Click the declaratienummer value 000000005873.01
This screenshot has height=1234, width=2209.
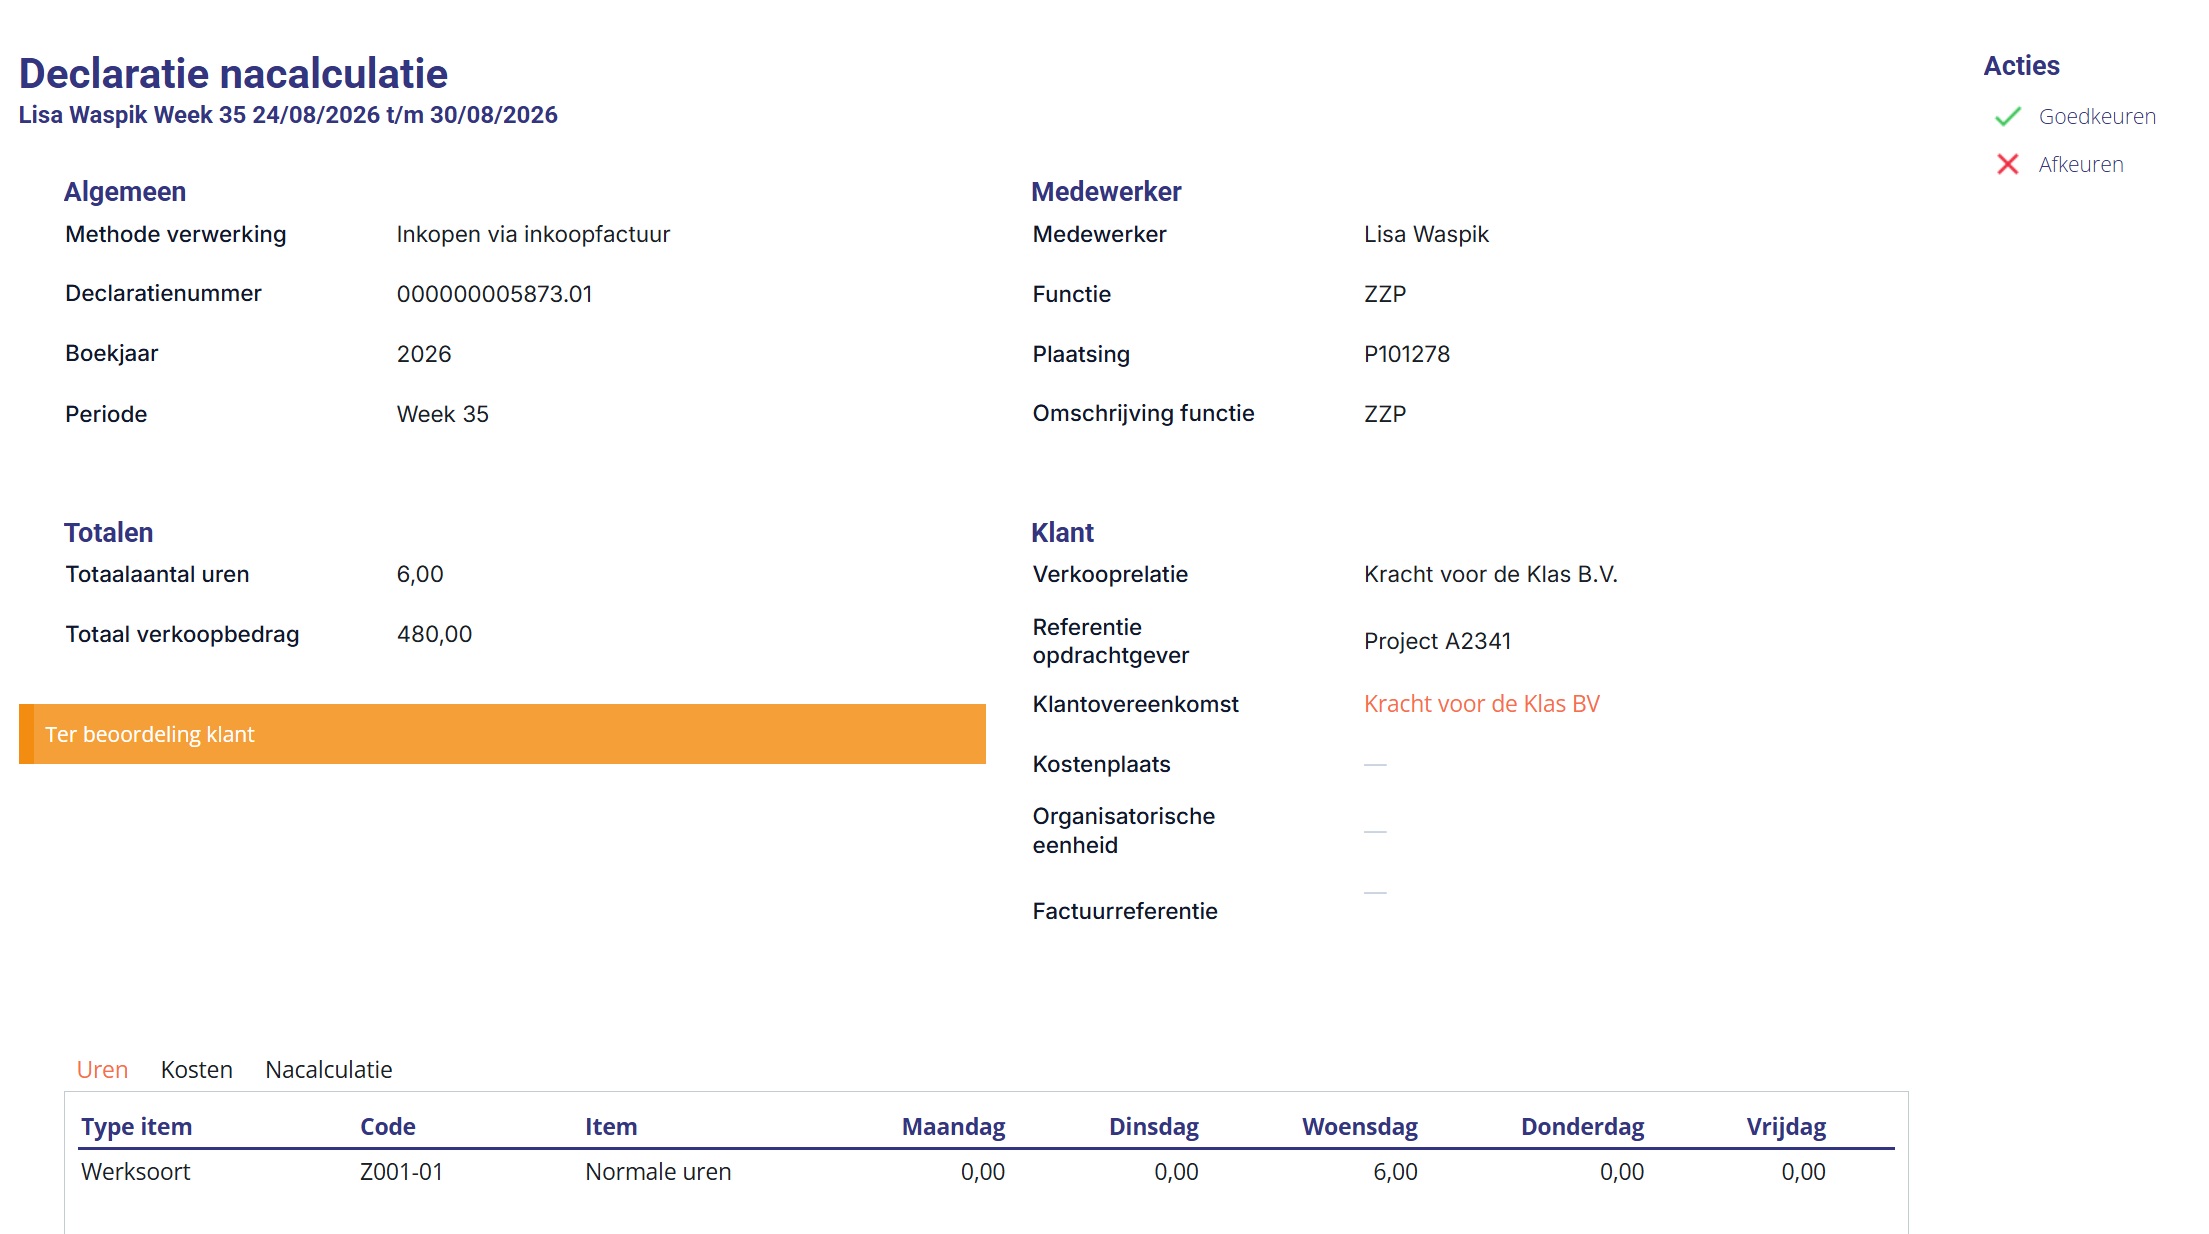(x=494, y=294)
